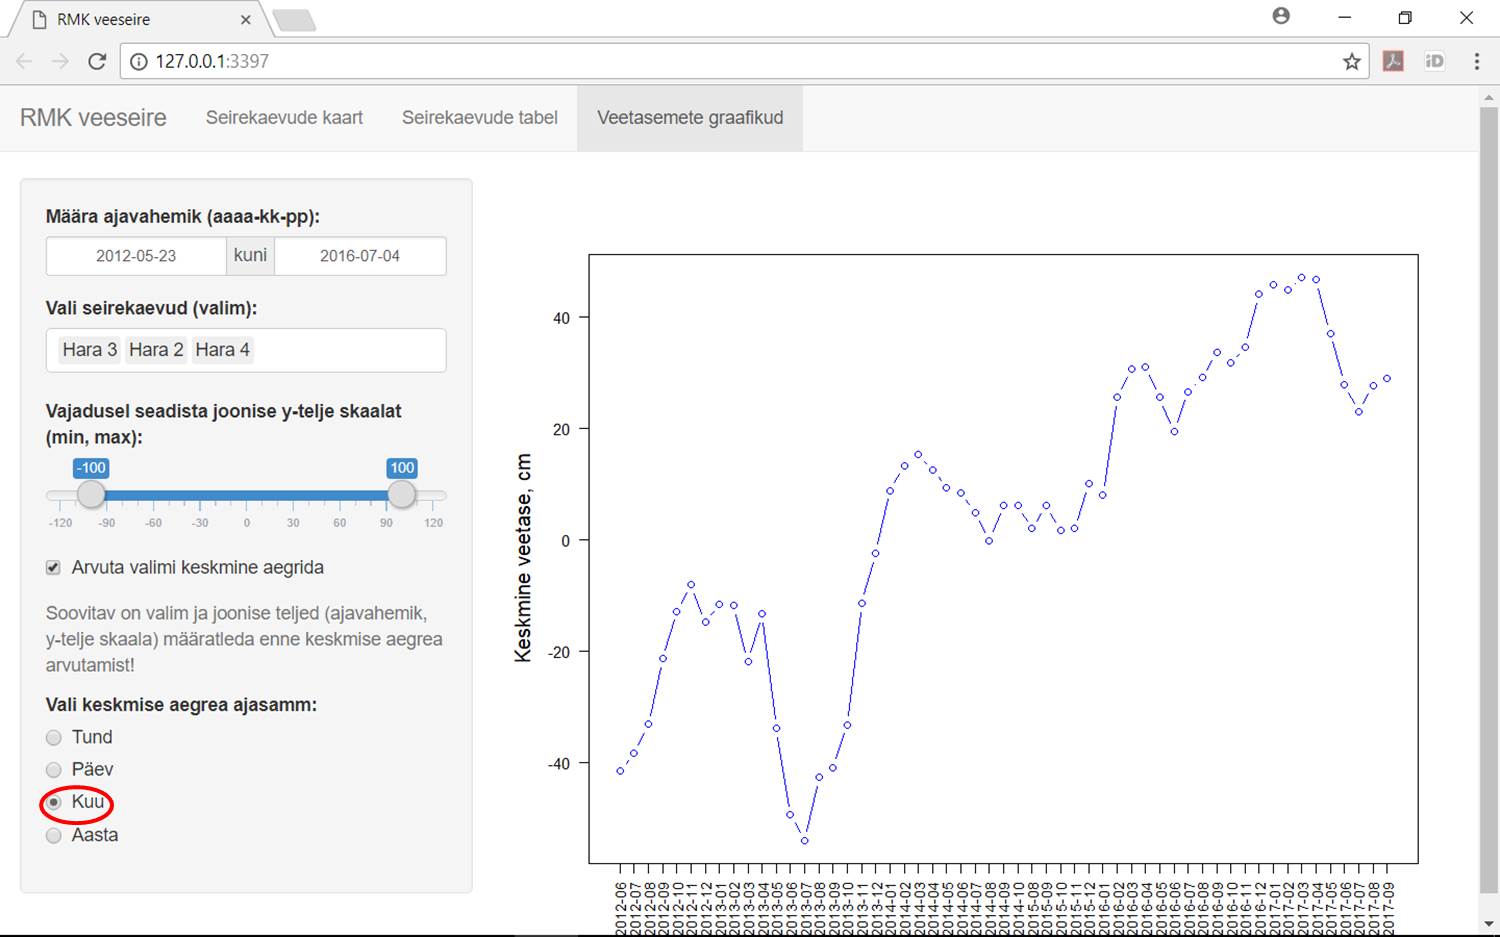The width and height of the screenshot is (1500, 937).
Task: Switch to the Seirekaevude tabel tab
Action: pyautogui.click(x=479, y=118)
